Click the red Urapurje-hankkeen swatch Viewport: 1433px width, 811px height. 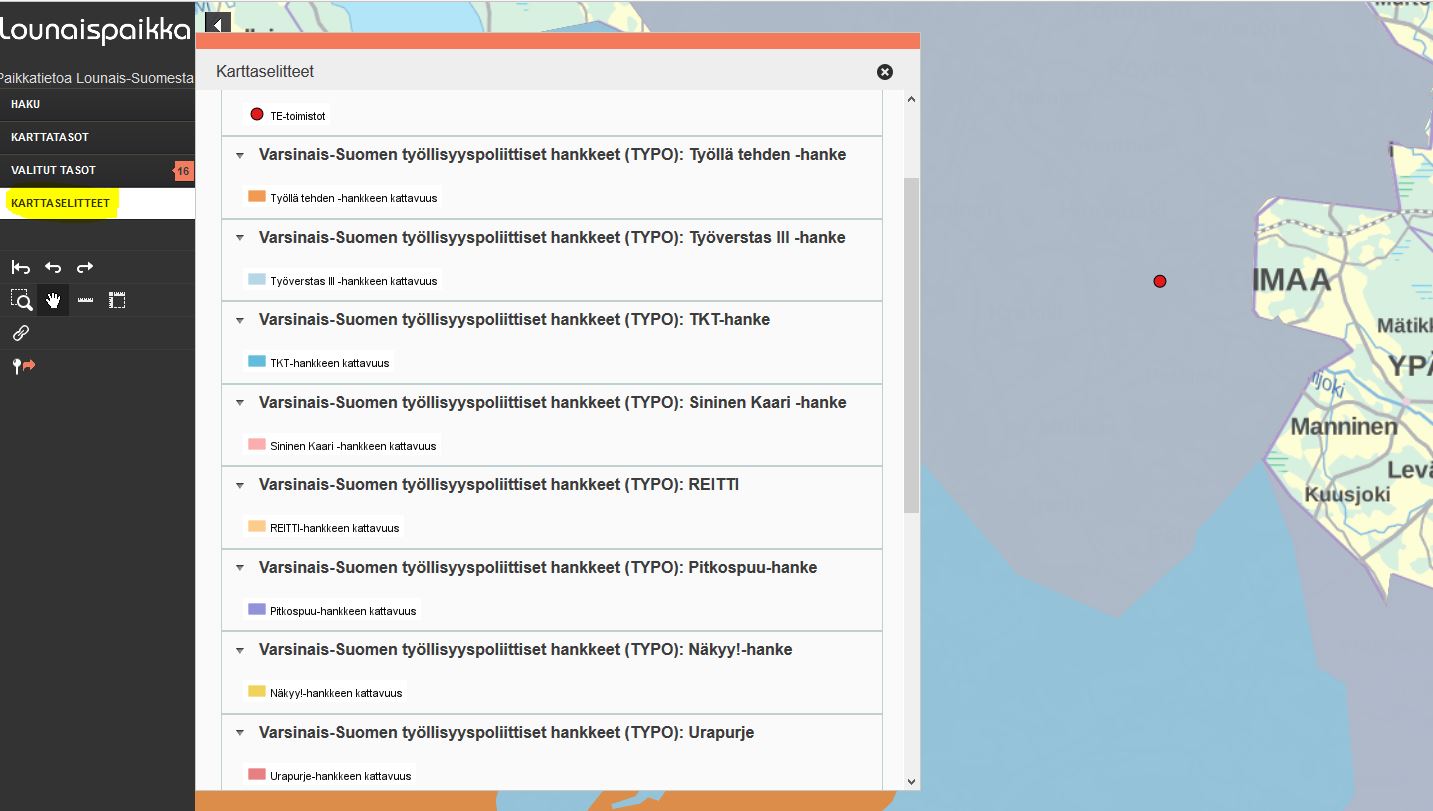257,774
